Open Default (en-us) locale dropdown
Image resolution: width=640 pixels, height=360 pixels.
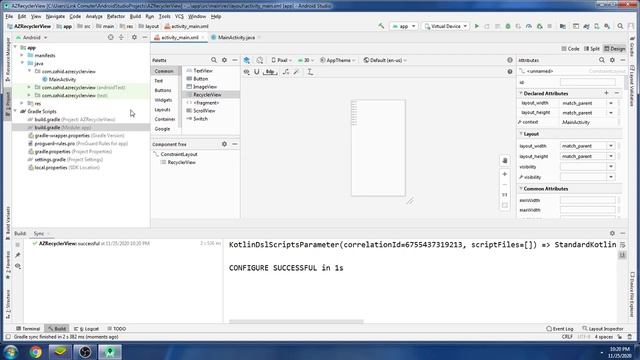coord(385,60)
